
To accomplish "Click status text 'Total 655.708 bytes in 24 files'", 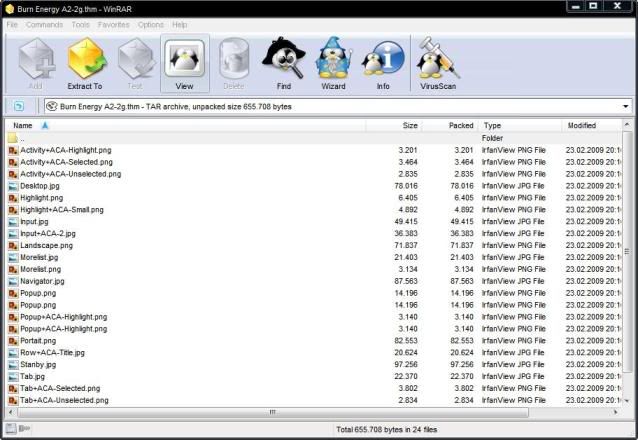I will [x=387, y=429].
